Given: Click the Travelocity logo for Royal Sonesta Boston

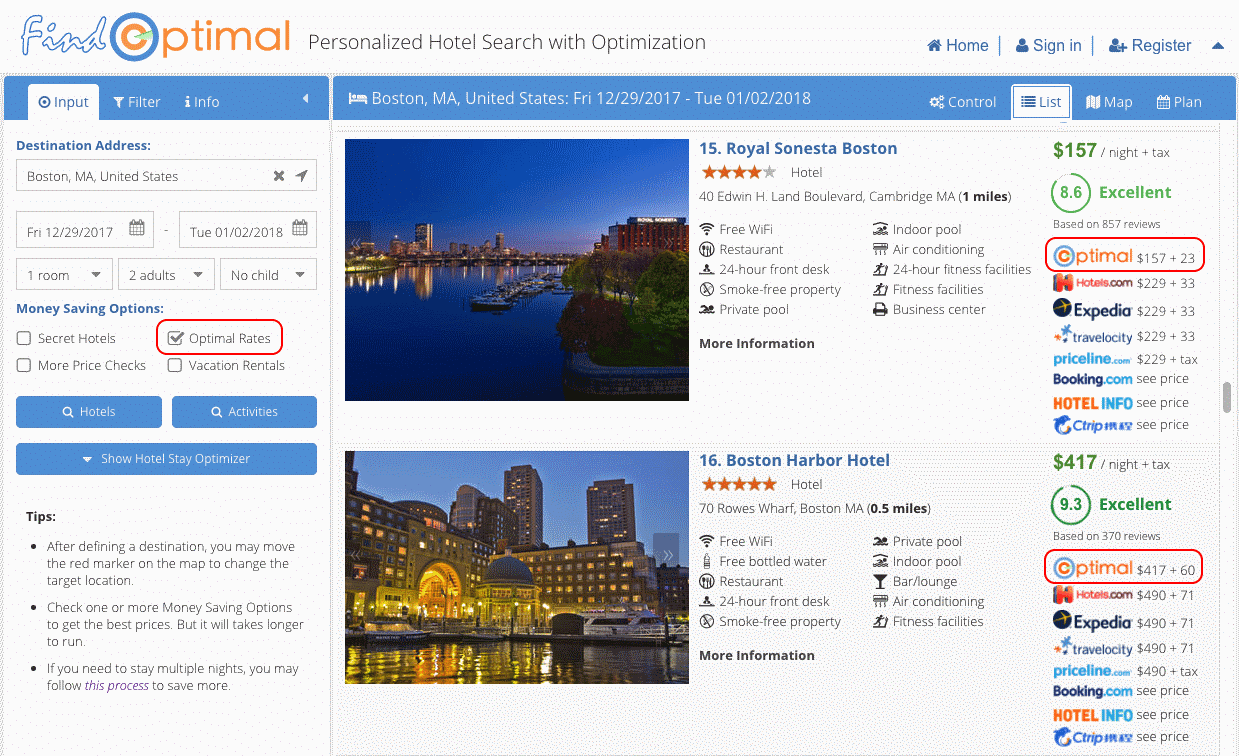Looking at the screenshot, I should [x=1093, y=336].
